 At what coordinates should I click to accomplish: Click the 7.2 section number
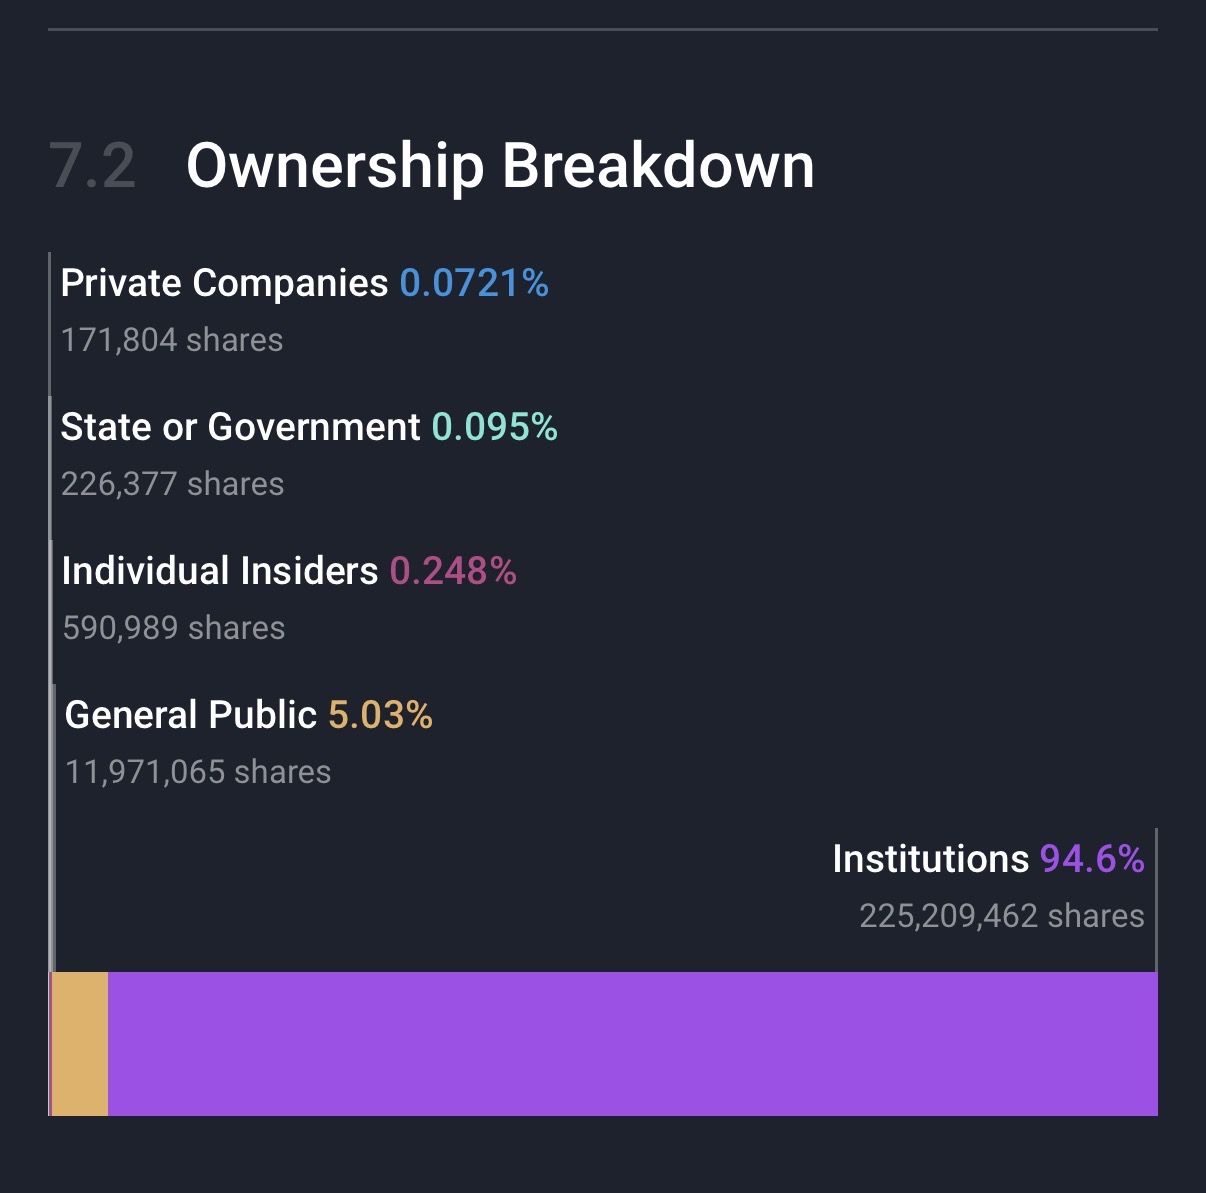pos(92,166)
